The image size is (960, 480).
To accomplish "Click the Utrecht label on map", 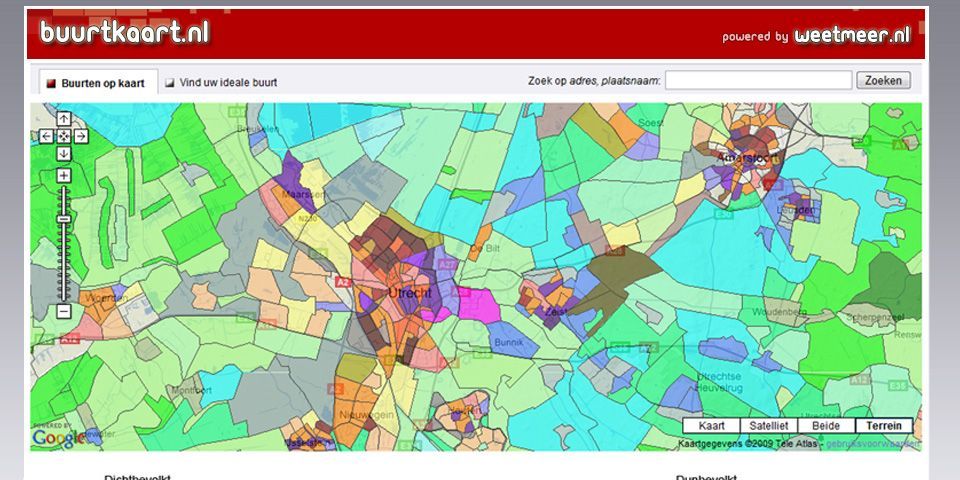I will (410, 293).
